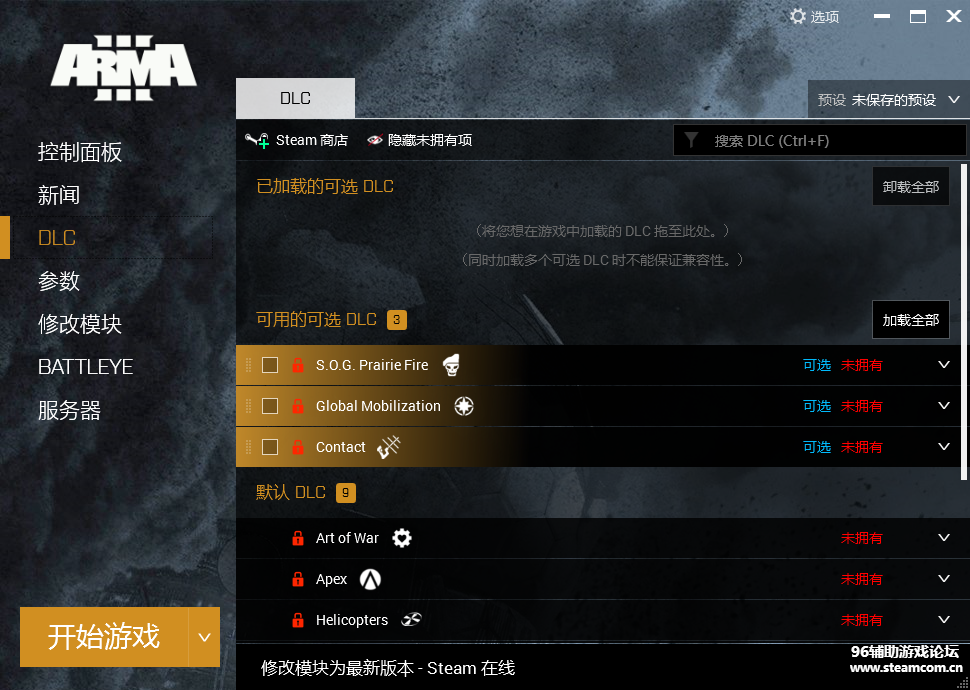Open the play game dropdown arrow
The image size is (970, 690).
point(204,637)
